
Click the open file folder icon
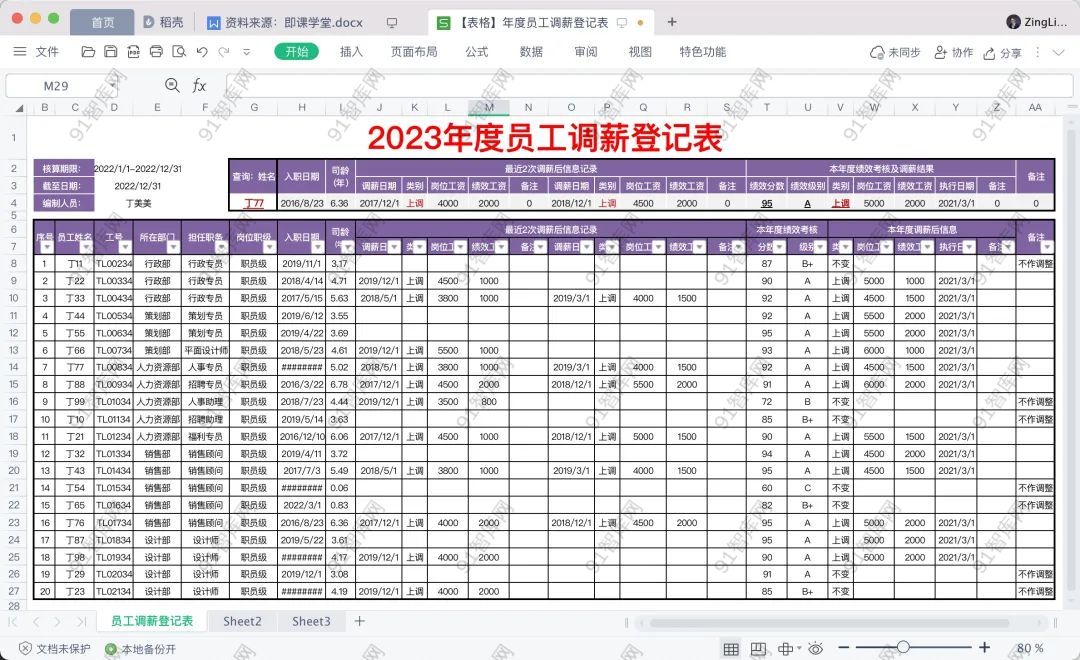88,52
